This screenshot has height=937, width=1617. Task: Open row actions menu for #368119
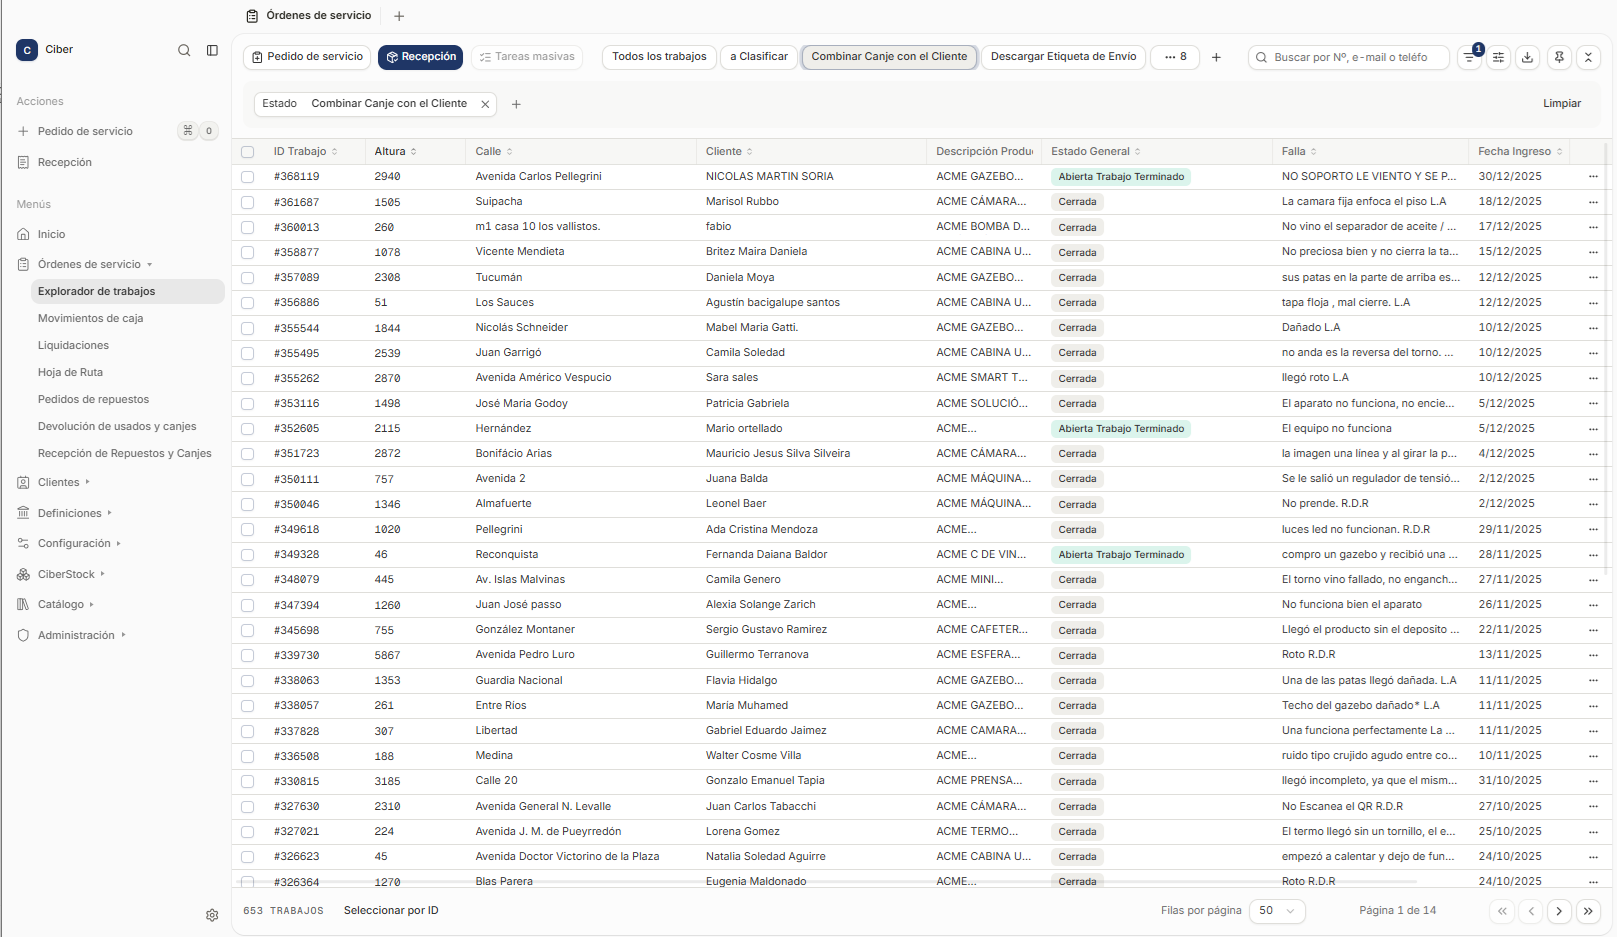1593,176
